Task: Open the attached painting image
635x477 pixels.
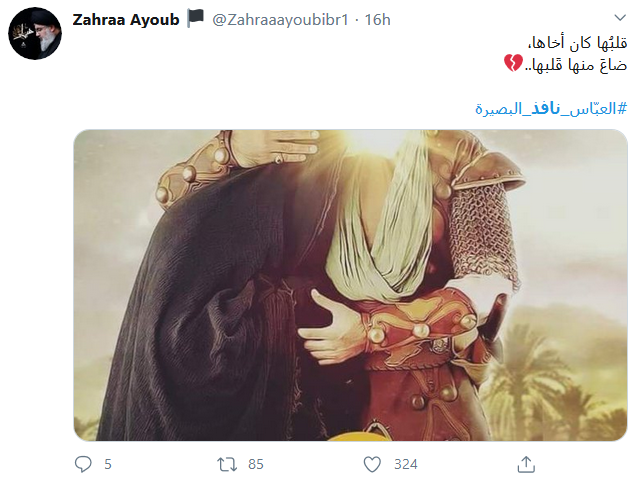Action: [x=350, y=285]
